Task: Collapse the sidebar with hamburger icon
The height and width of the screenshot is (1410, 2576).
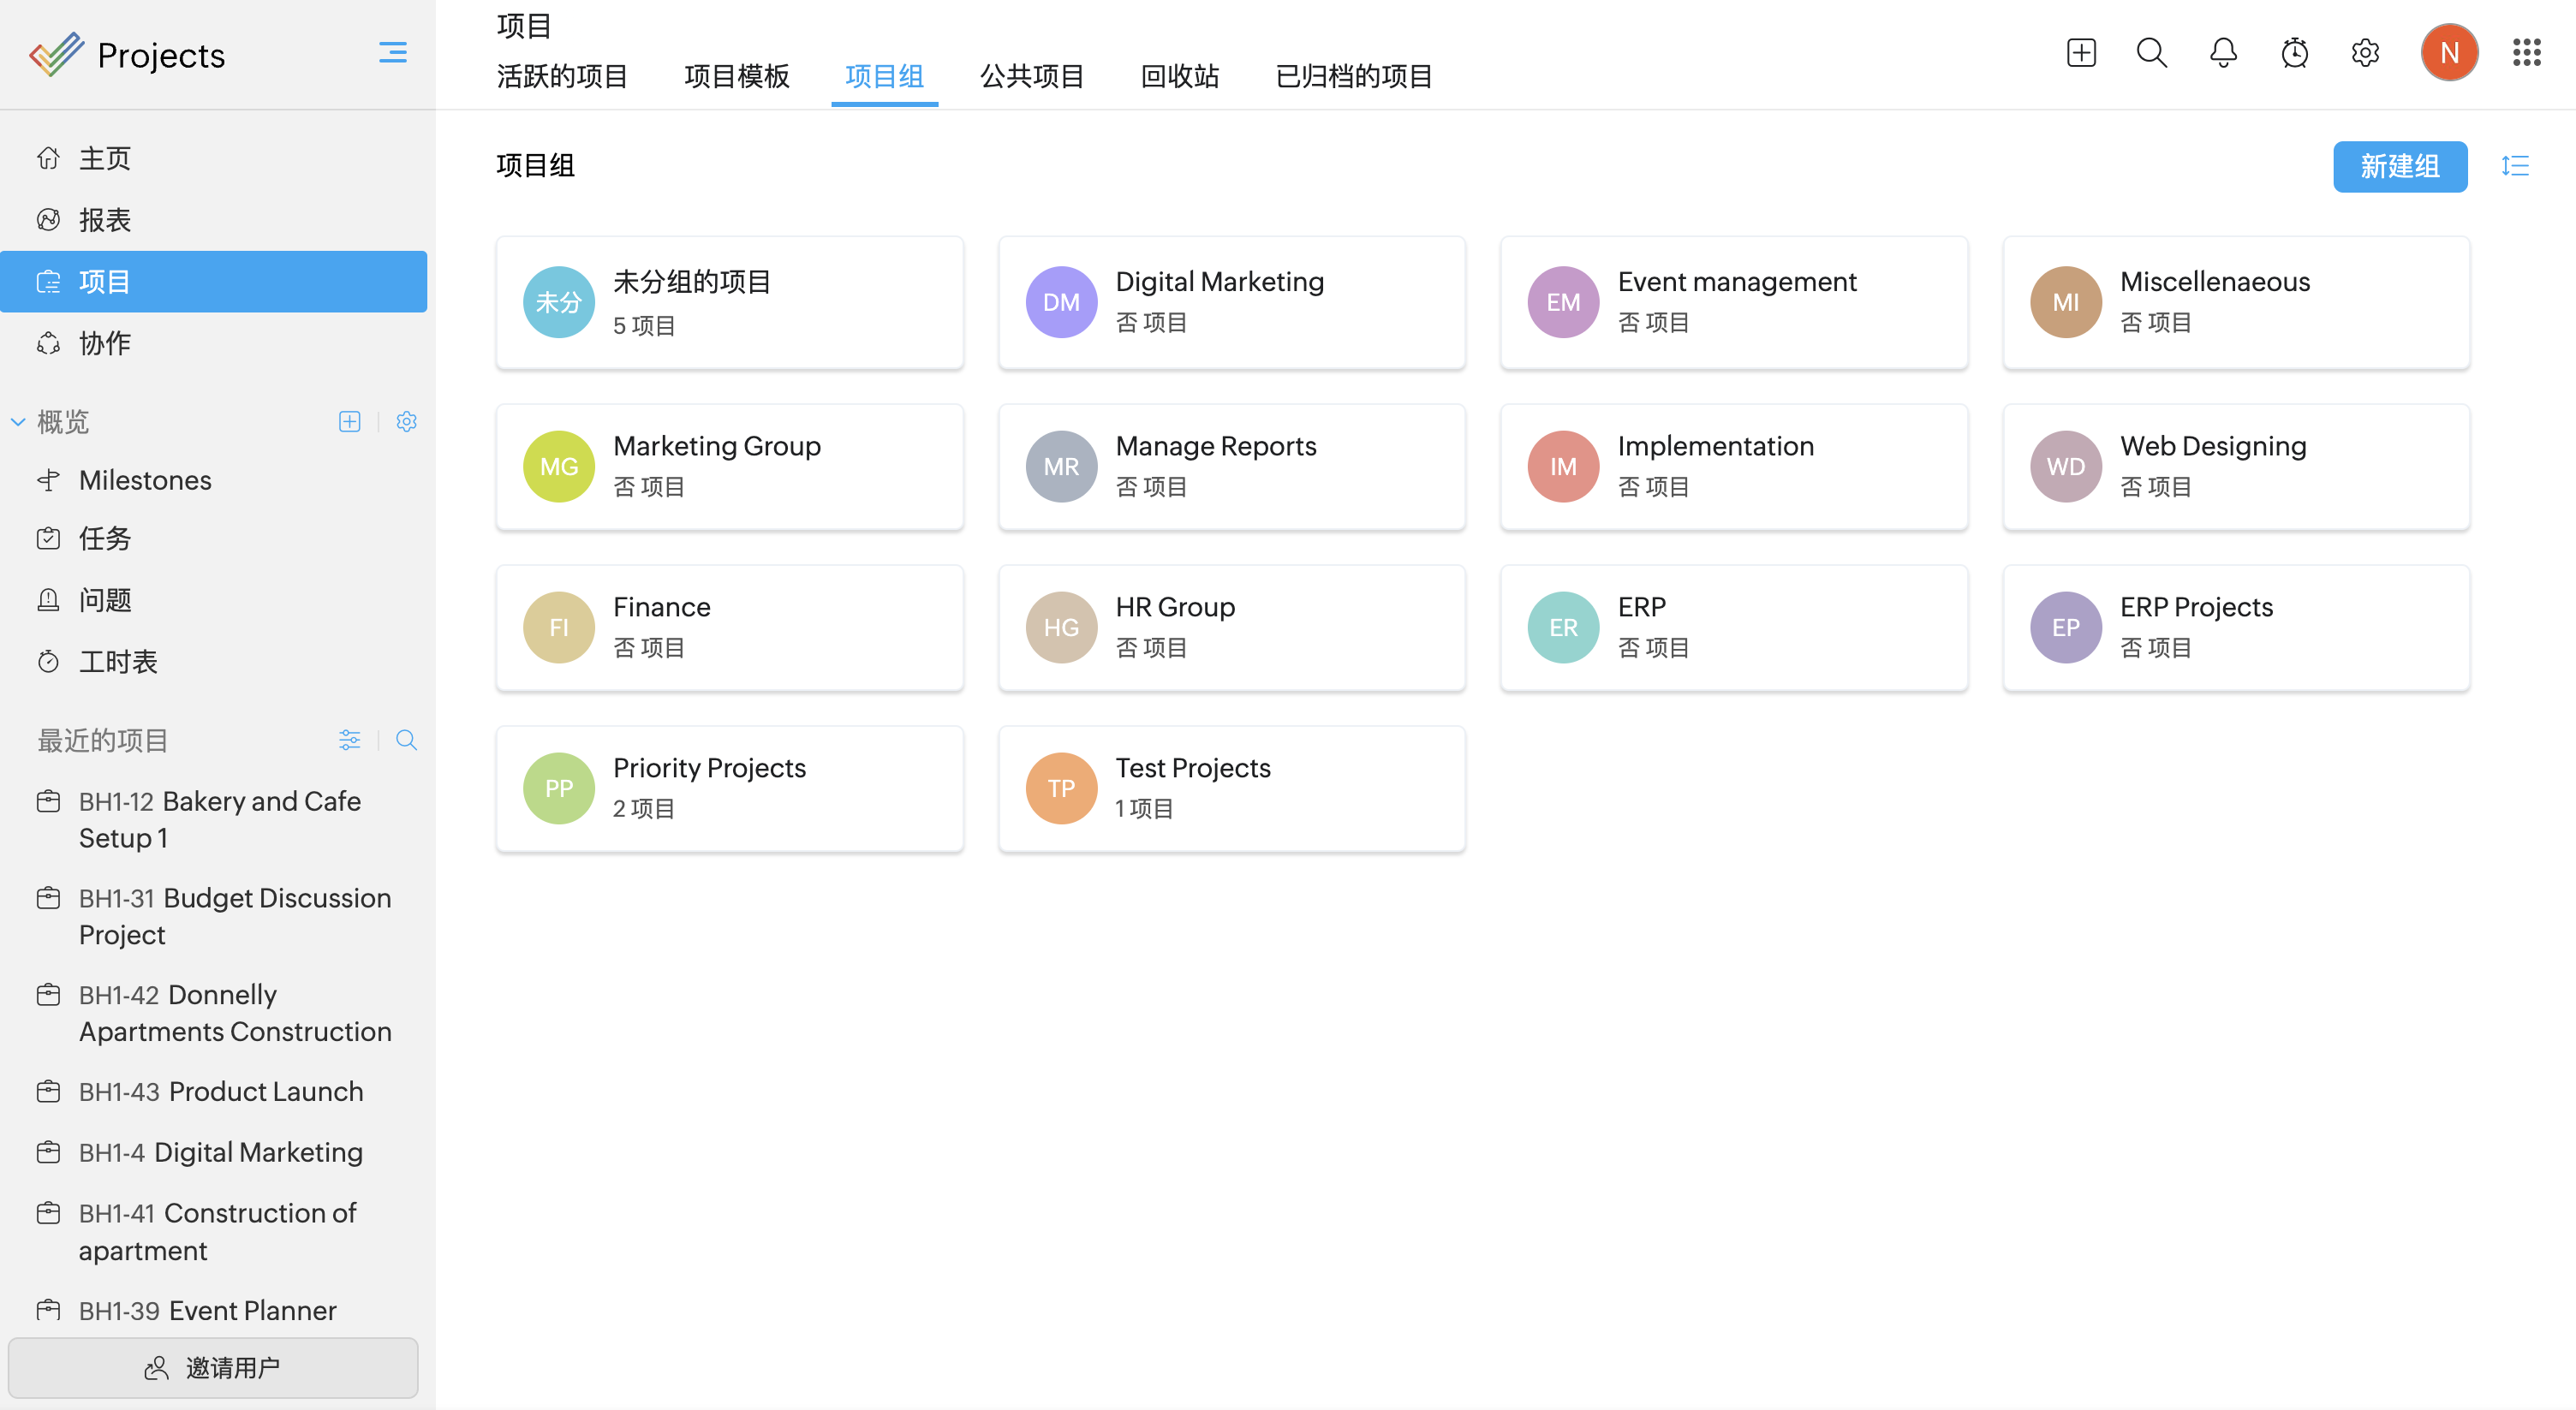Action: coord(392,53)
